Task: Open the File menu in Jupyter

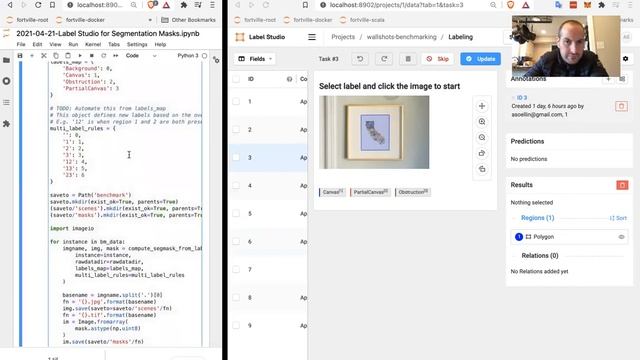Action: coord(21,44)
